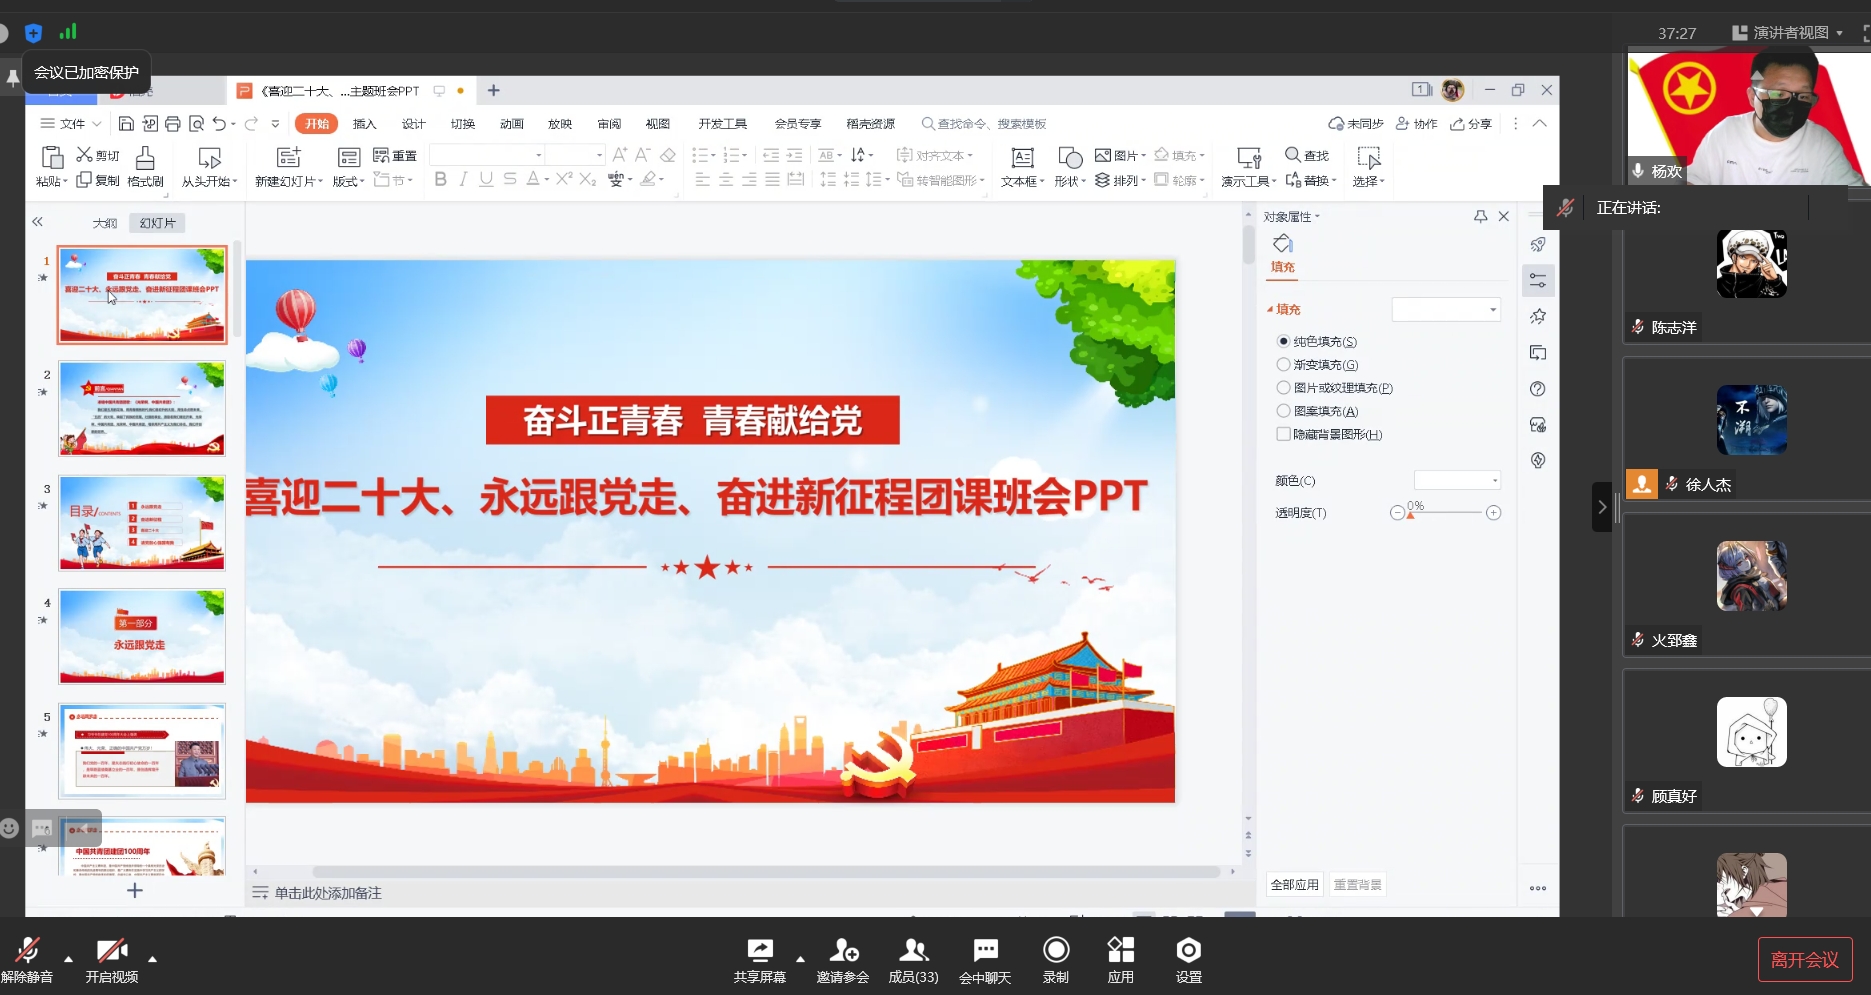Cut selection with 剪切
Screen dimensions: 1871x995
tap(98, 155)
